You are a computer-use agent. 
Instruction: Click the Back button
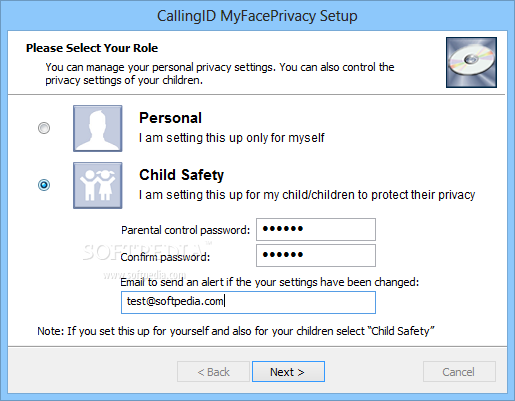pyautogui.click(x=213, y=371)
